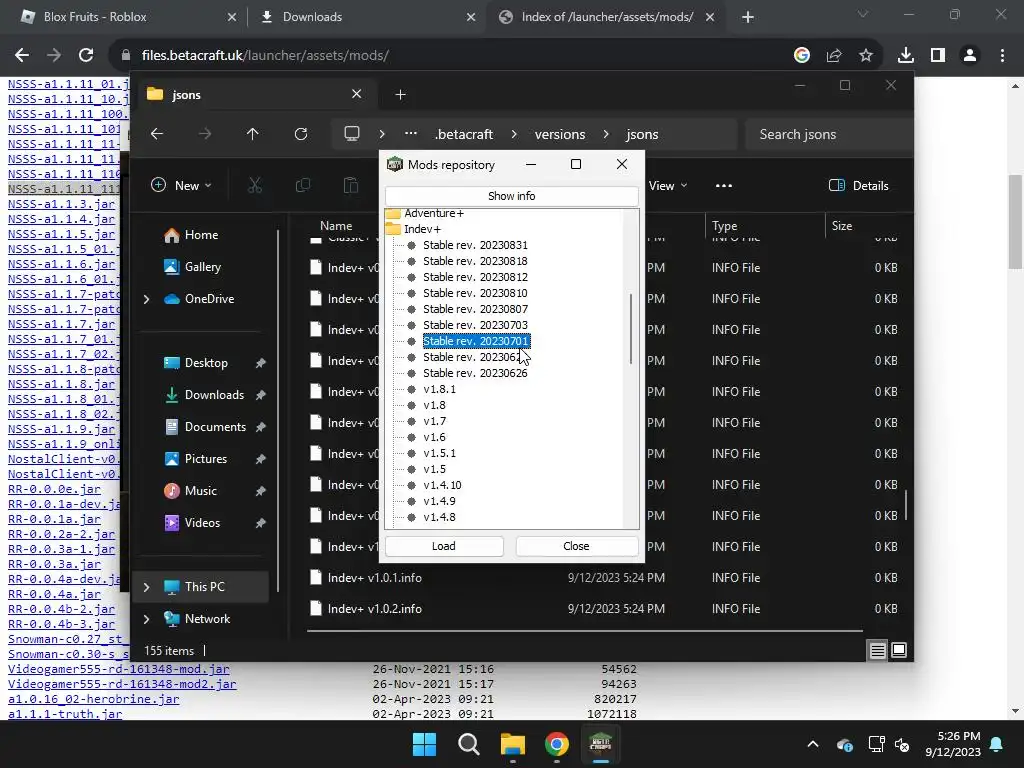
Task: Open the Chrome three-dot menu
Action: pos(1002,56)
